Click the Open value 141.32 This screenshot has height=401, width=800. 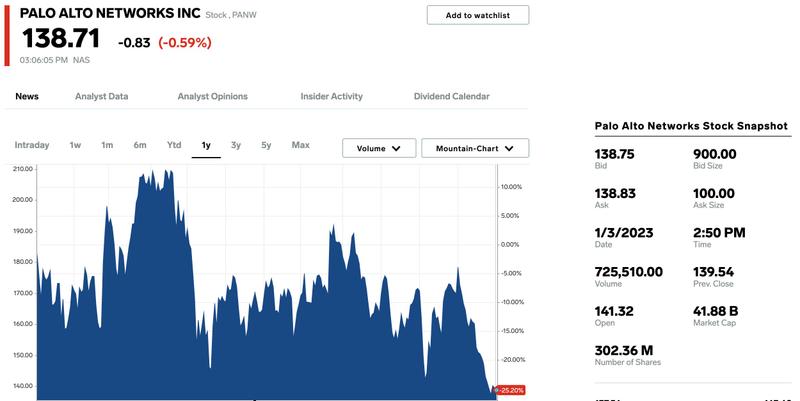(x=614, y=311)
